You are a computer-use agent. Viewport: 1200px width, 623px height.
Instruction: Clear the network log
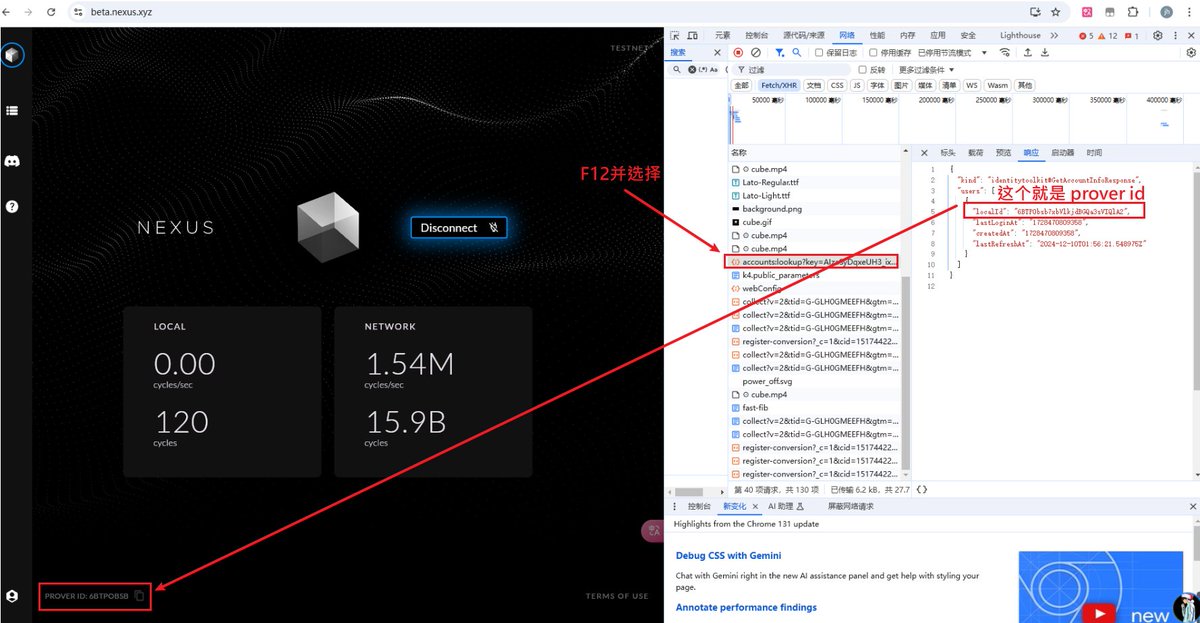[756, 52]
